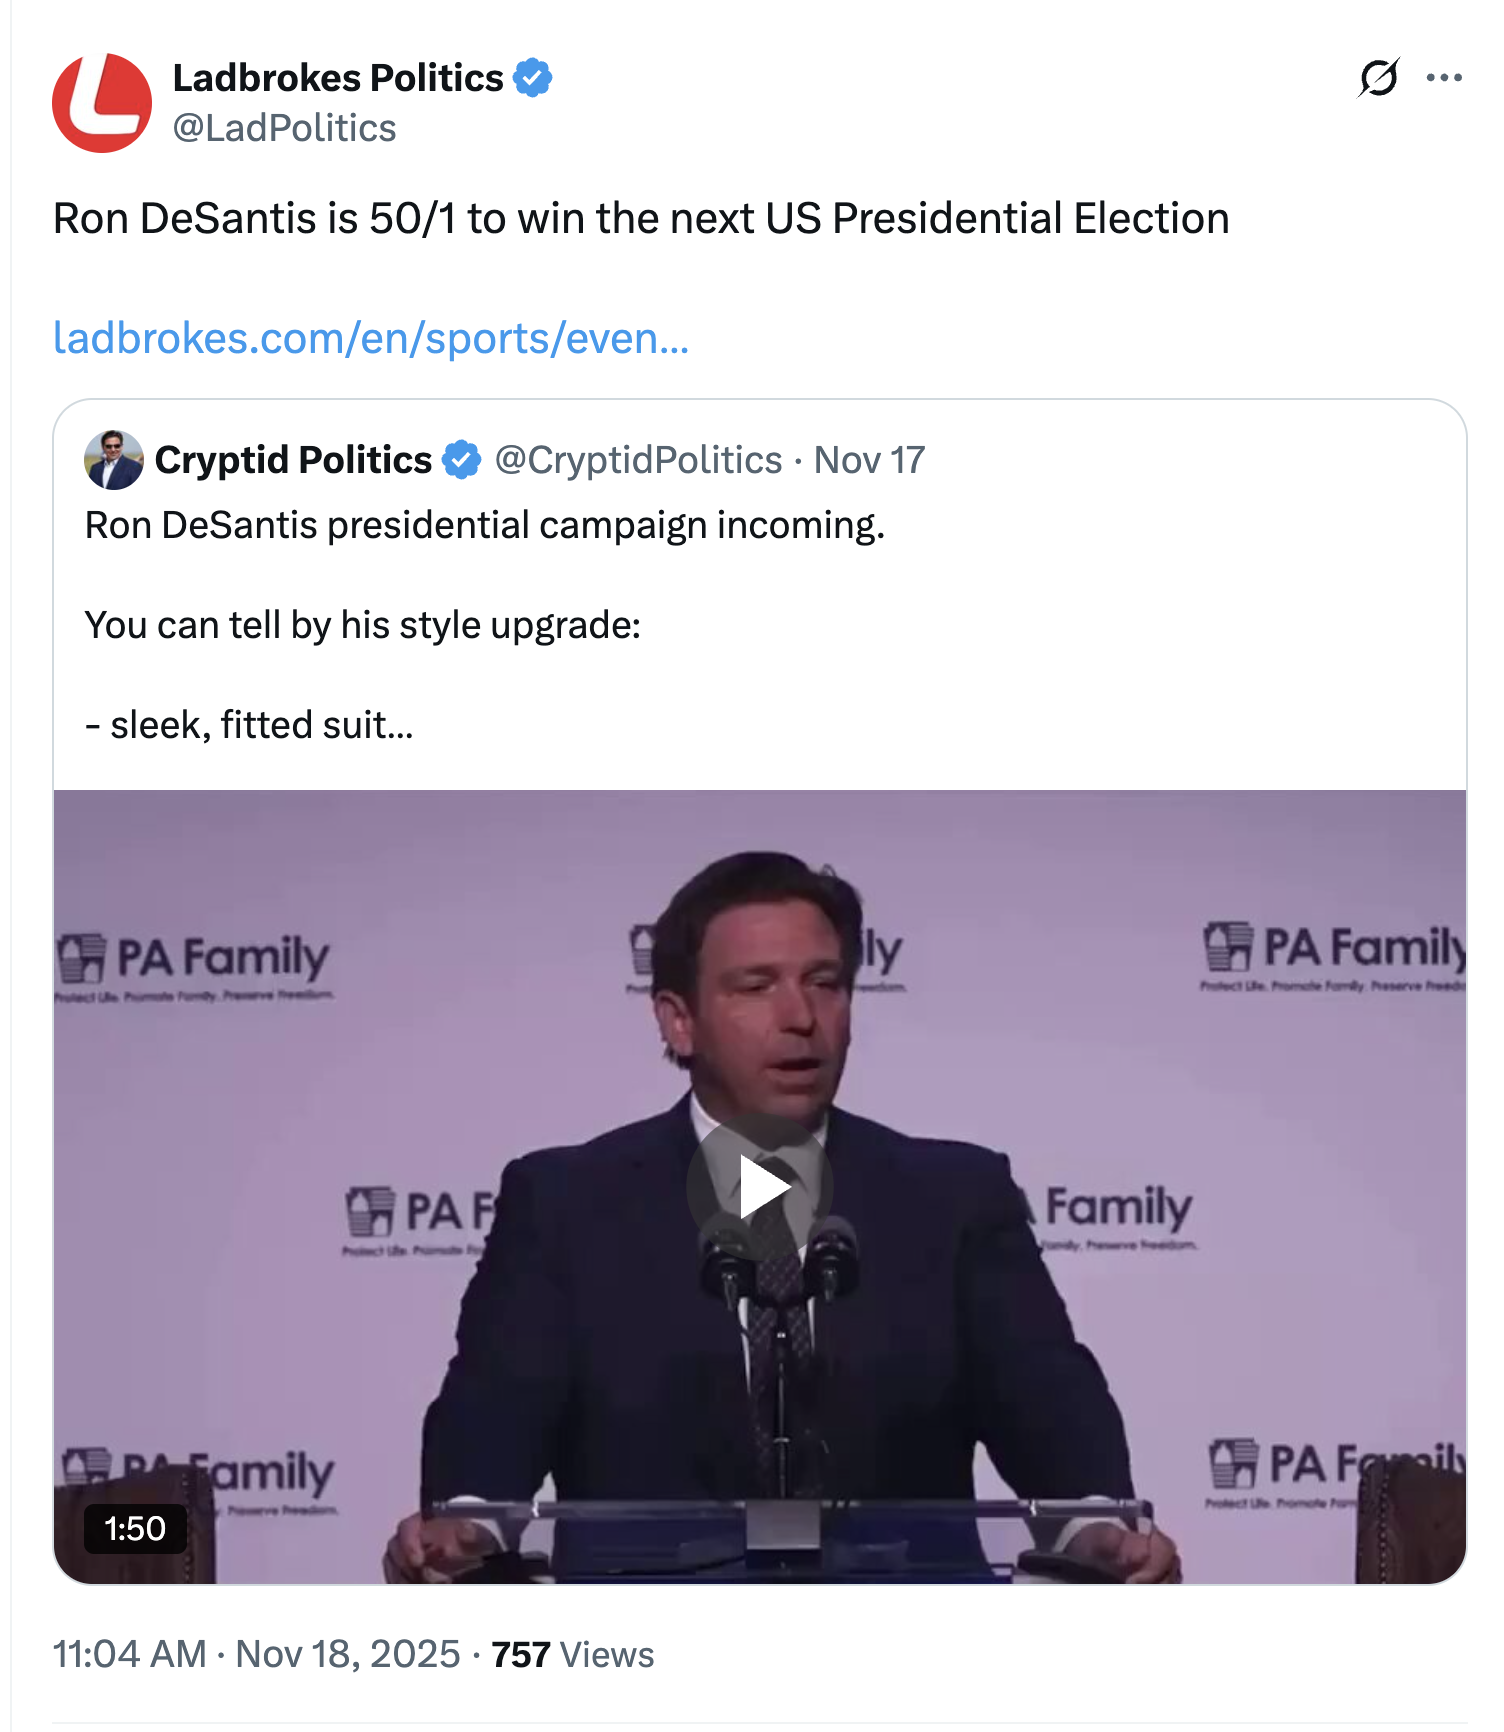Click the @CryptidPolitics handle
This screenshot has width=1504, height=1732.
(x=638, y=460)
